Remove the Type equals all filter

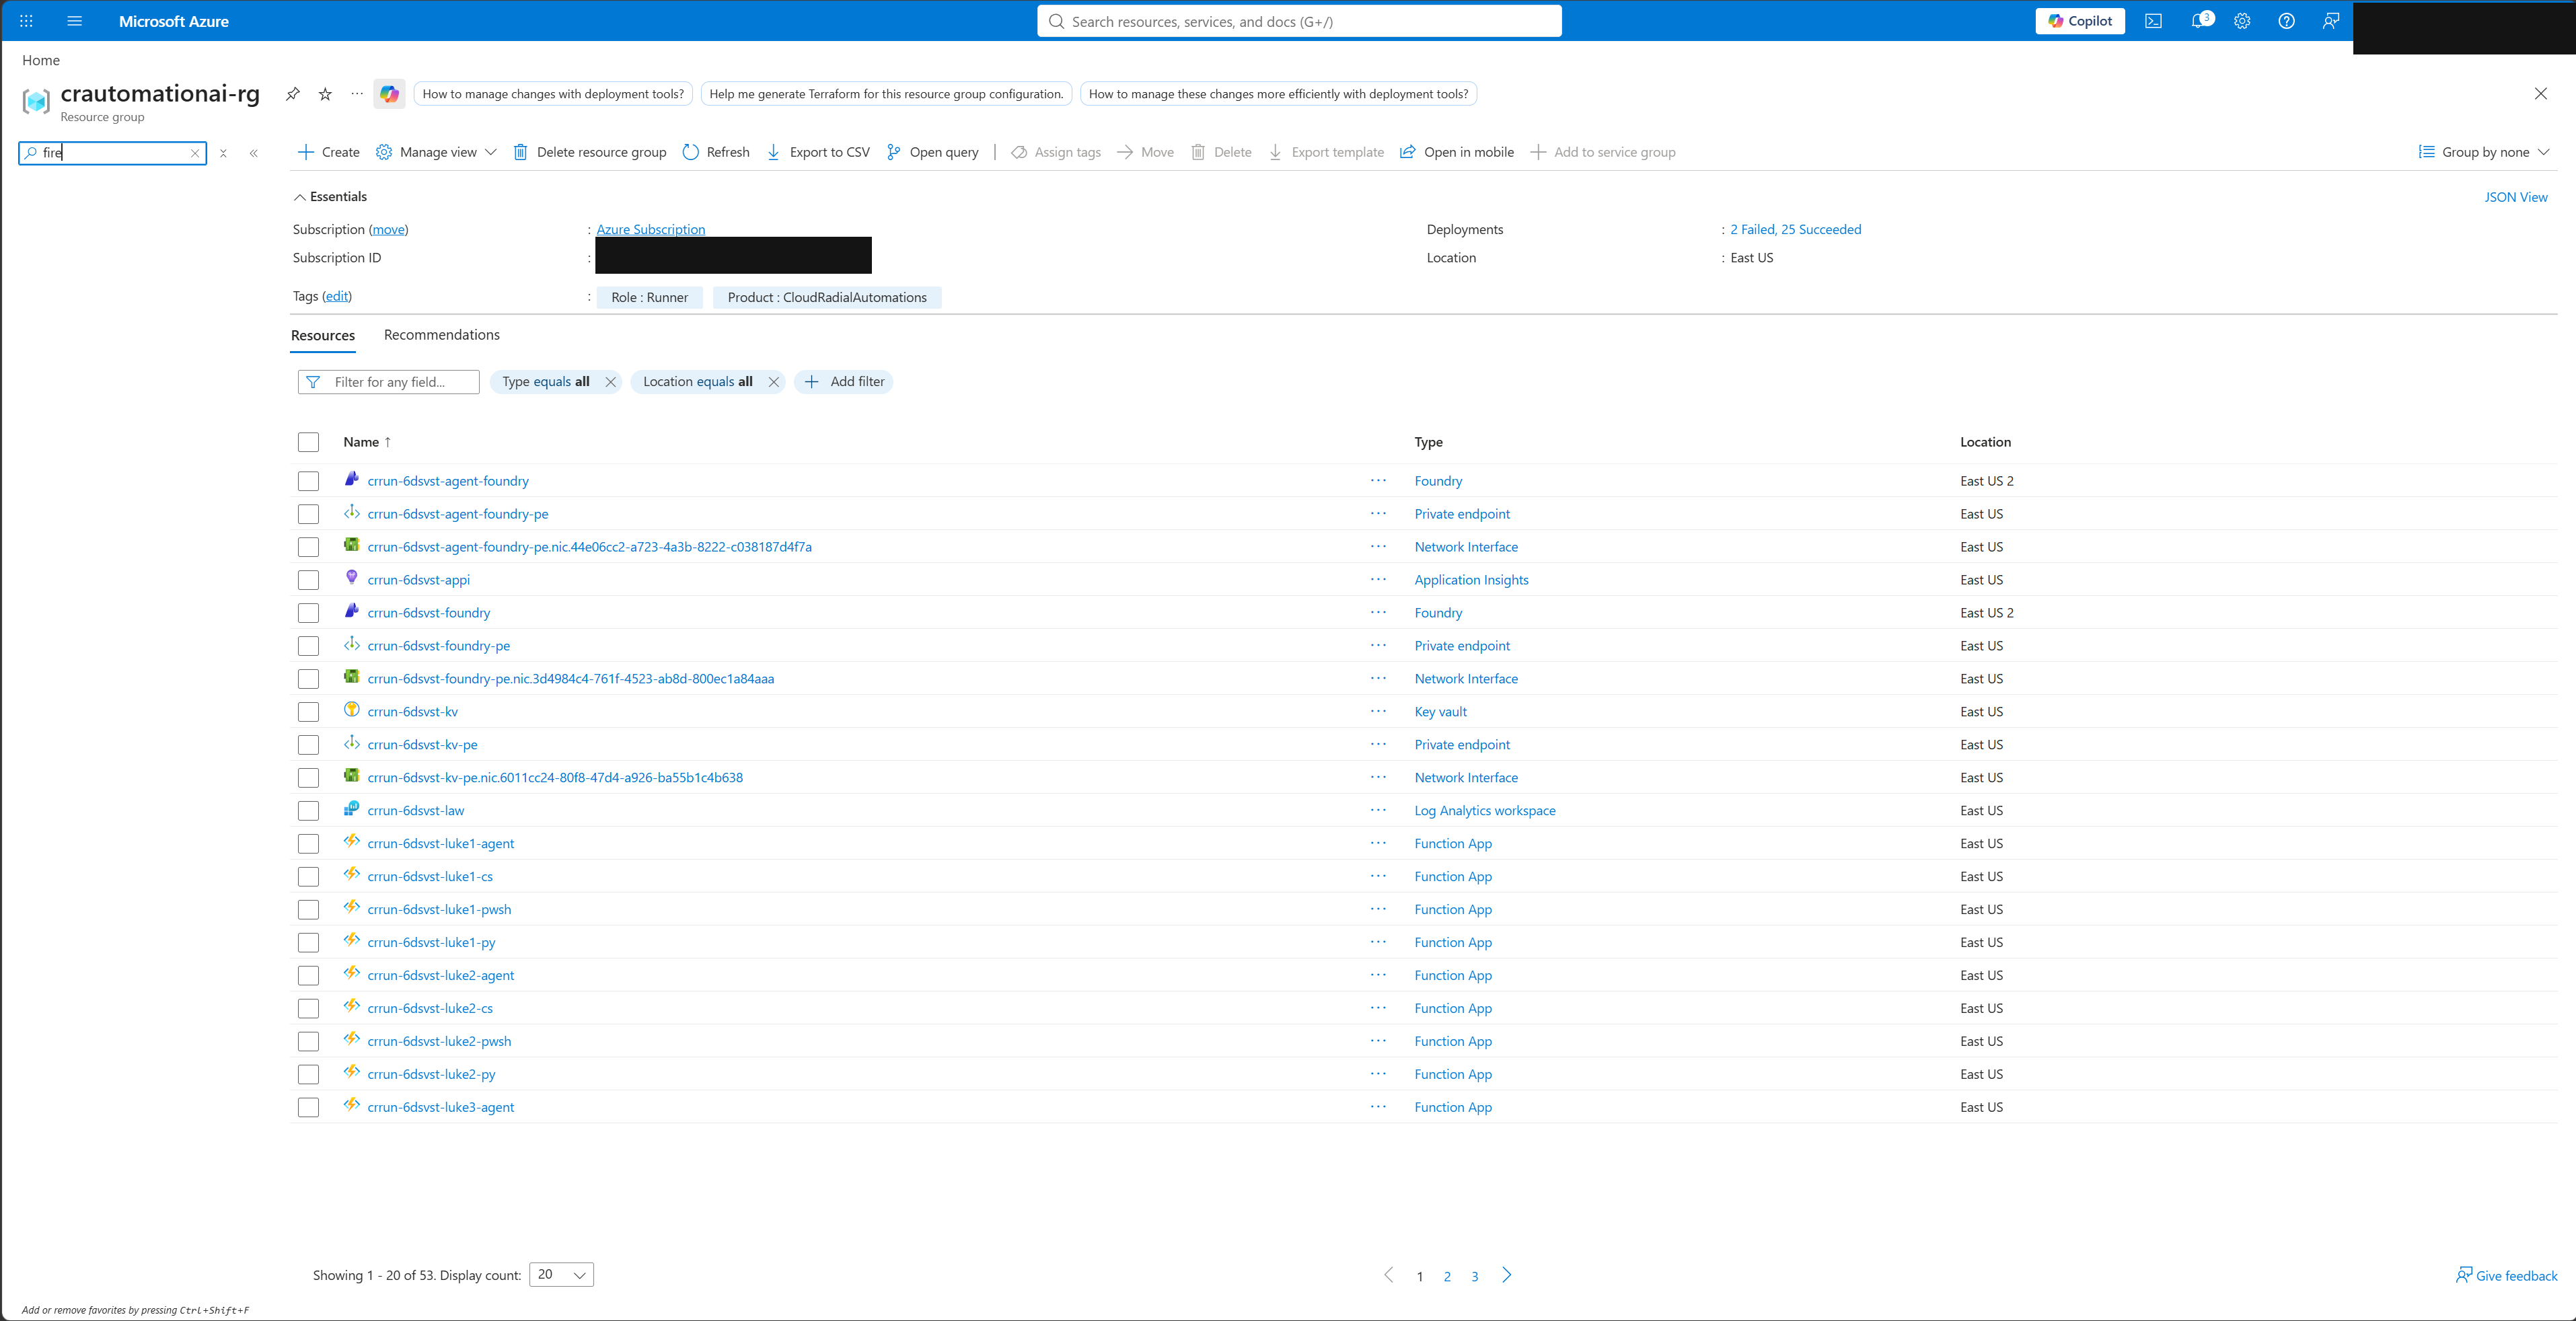pyautogui.click(x=610, y=382)
